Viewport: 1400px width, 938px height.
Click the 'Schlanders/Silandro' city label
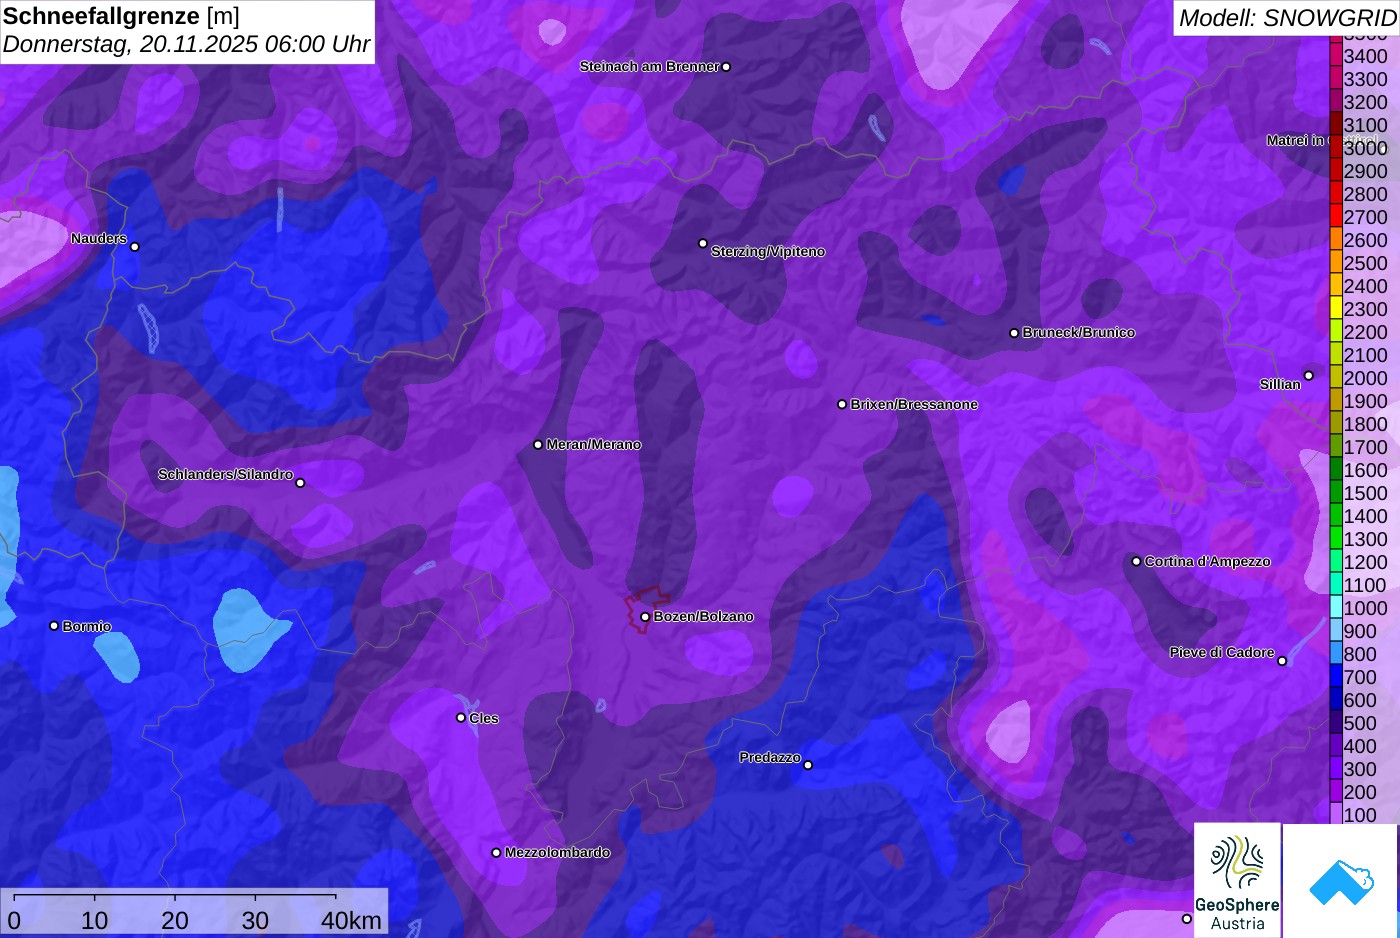pyautogui.click(x=225, y=475)
